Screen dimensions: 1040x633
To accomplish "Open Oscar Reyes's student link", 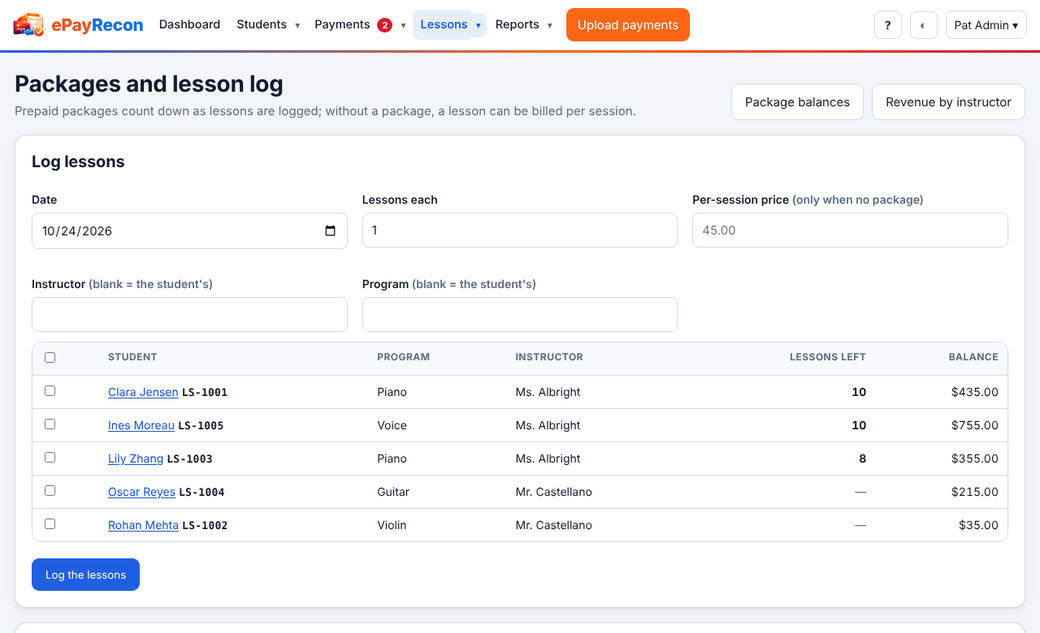I will point(141,492).
